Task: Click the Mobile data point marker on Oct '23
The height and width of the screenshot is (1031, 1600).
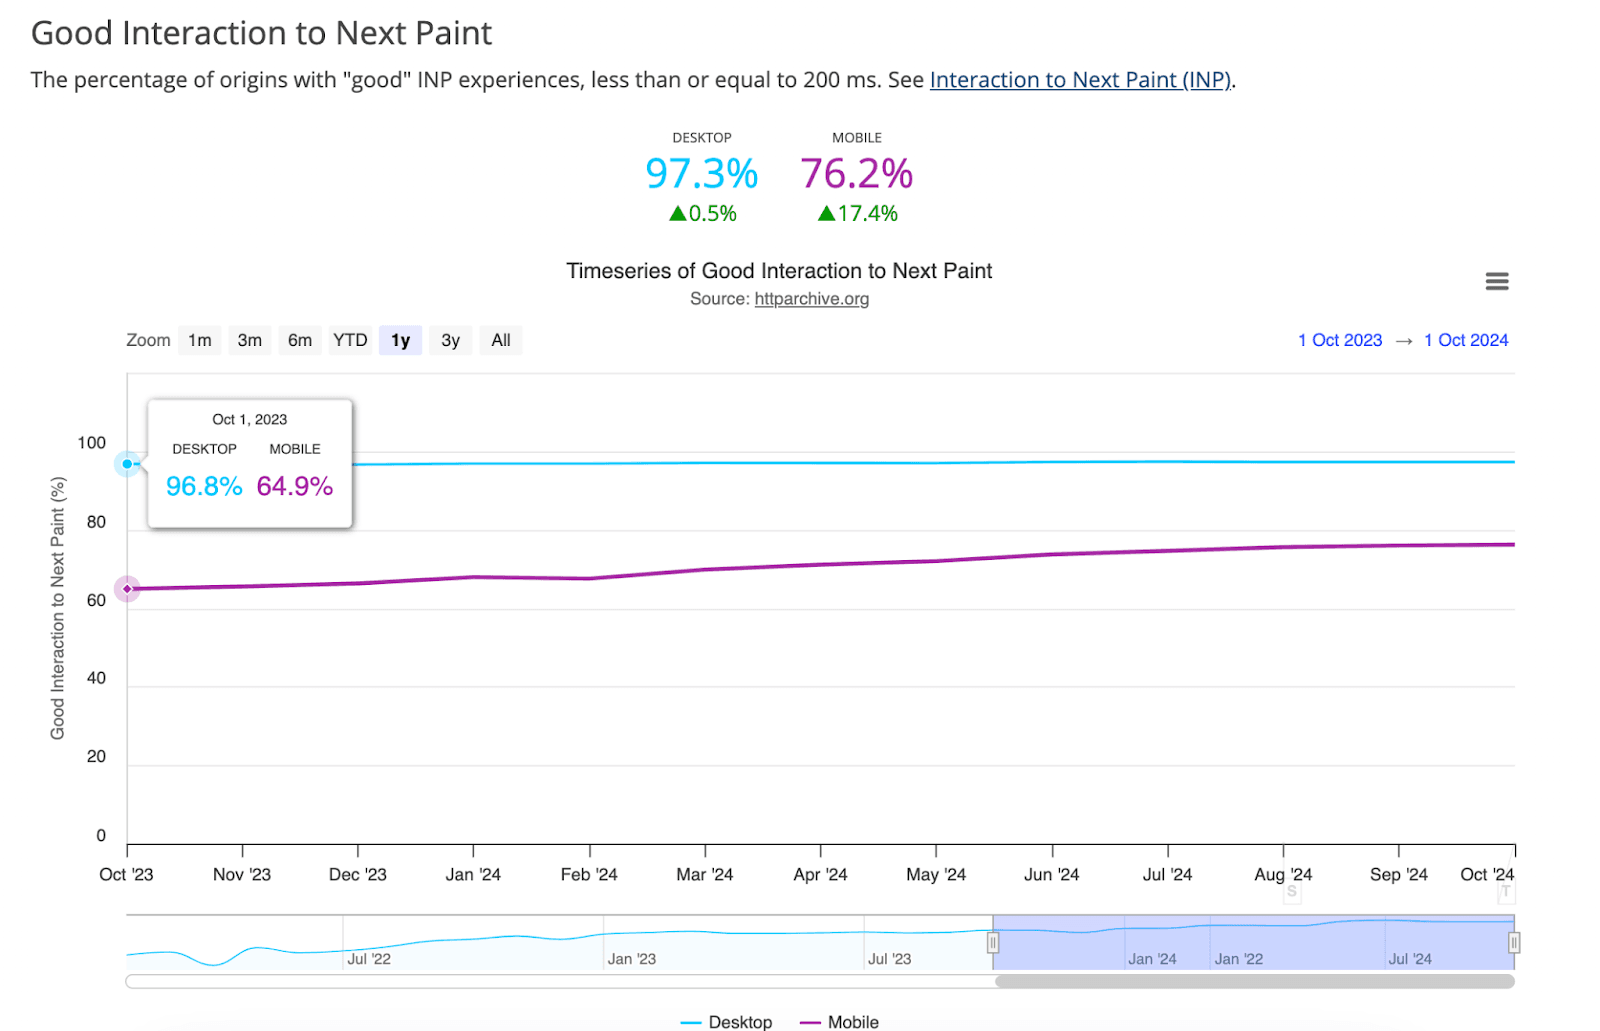Action: [127, 589]
